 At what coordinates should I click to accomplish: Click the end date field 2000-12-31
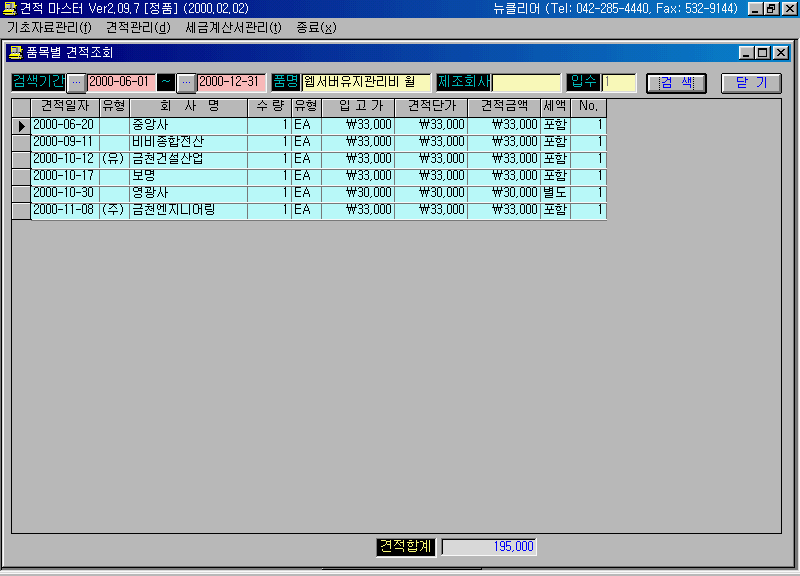(x=231, y=82)
